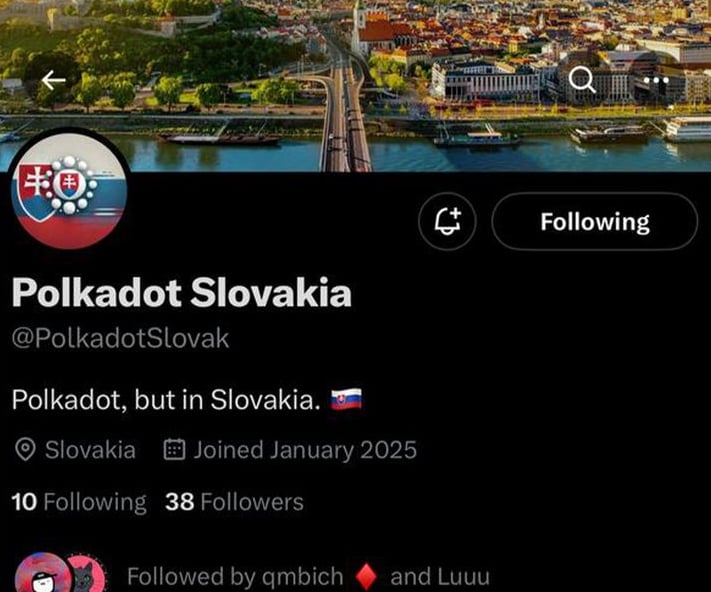Go back with the arrow icon
The height and width of the screenshot is (592, 711).
(54, 81)
